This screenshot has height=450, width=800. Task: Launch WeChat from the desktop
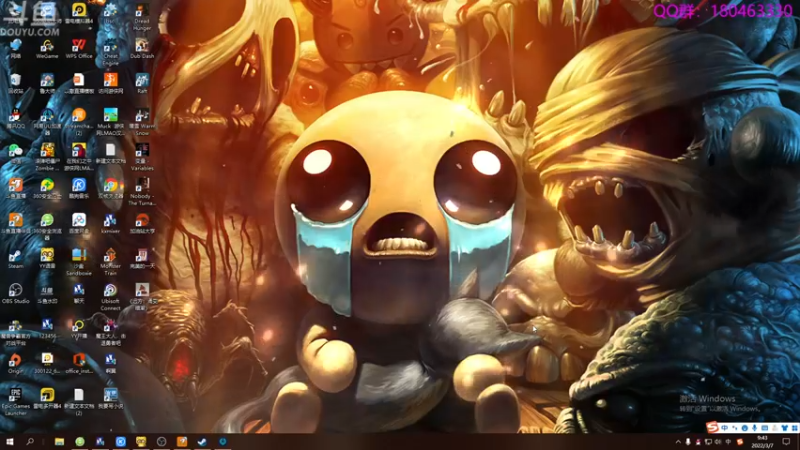click(15, 154)
